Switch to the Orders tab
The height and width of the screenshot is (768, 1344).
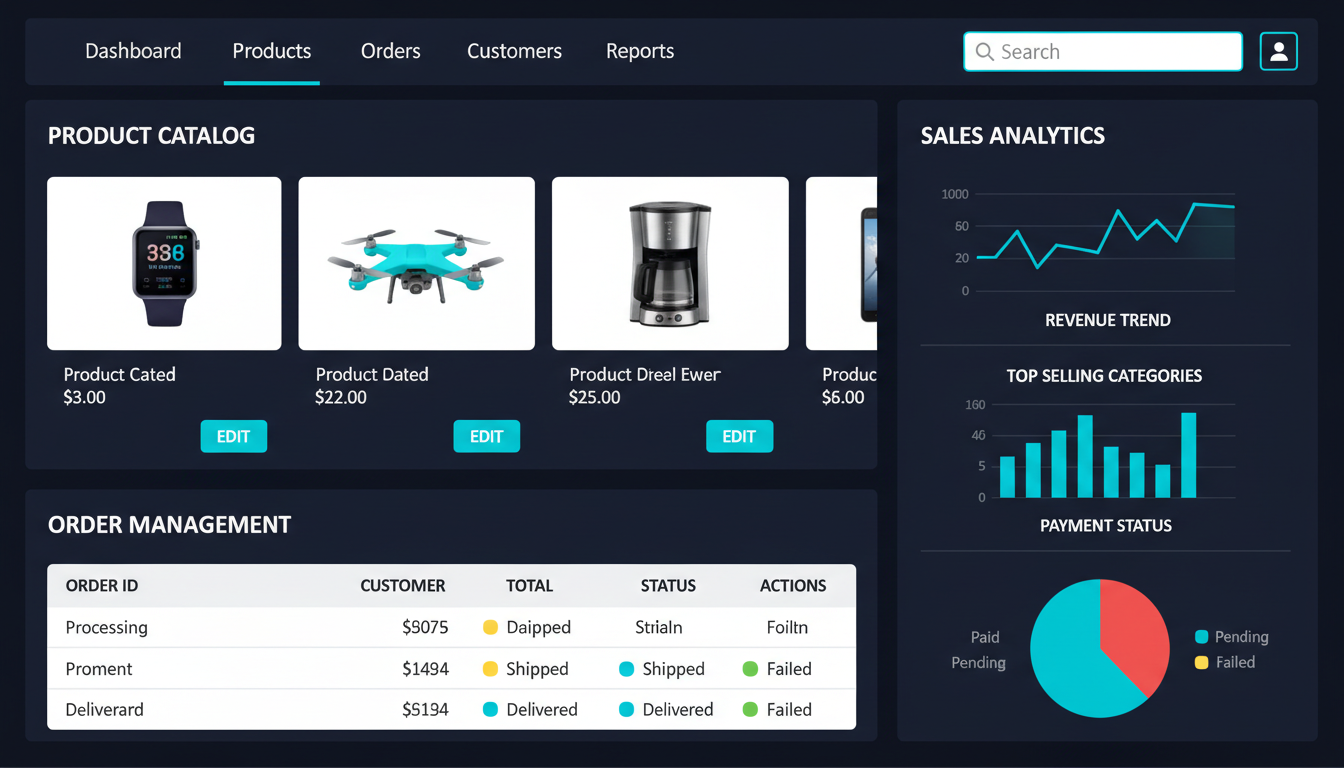(x=390, y=51)
